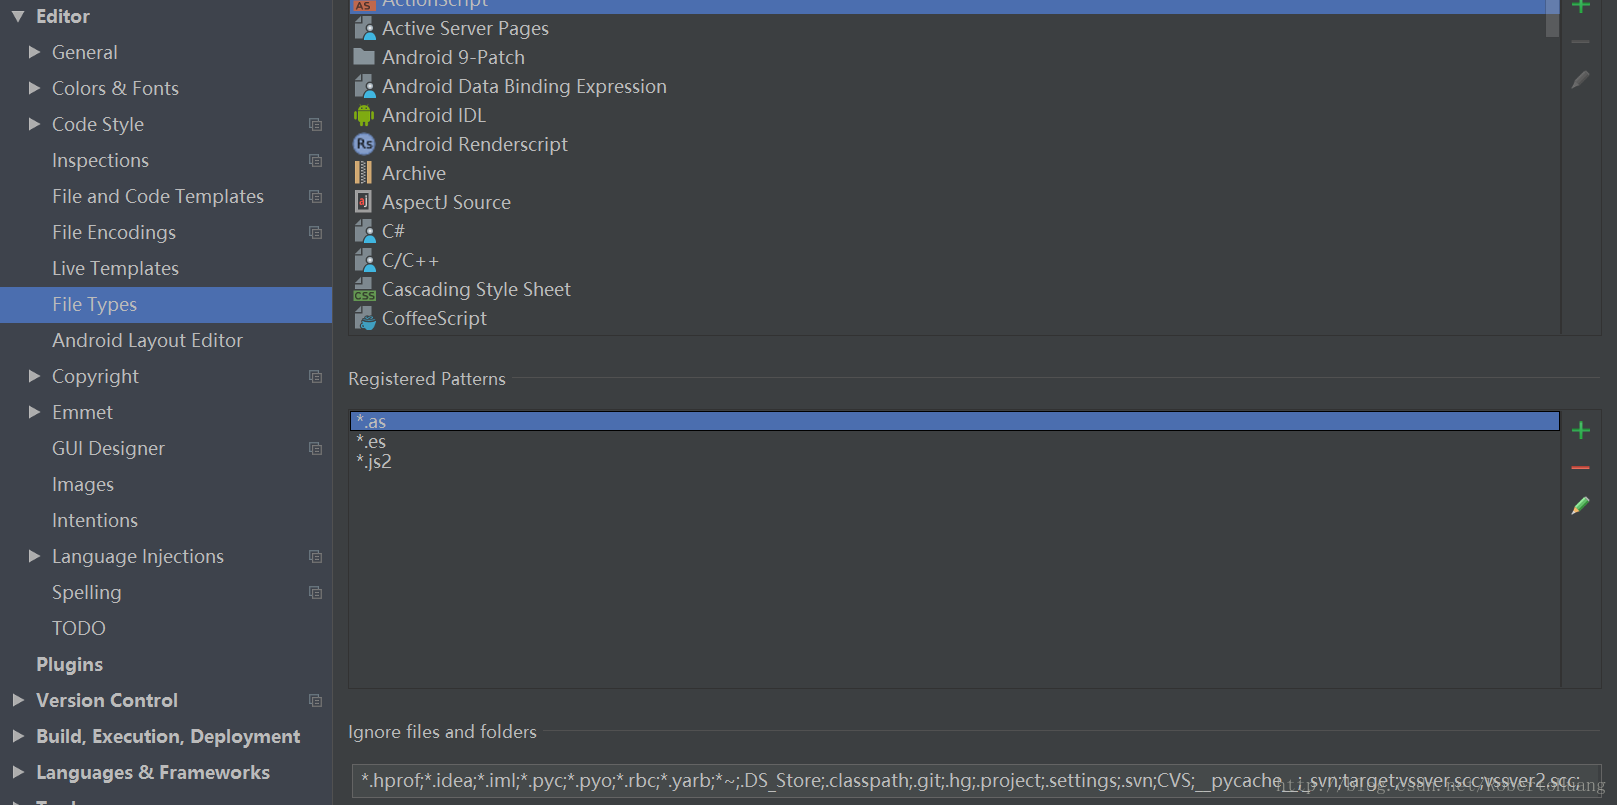1617x805 pixels.
Task: Click the AspectJ Source file icon
Action: click(364, 203)
